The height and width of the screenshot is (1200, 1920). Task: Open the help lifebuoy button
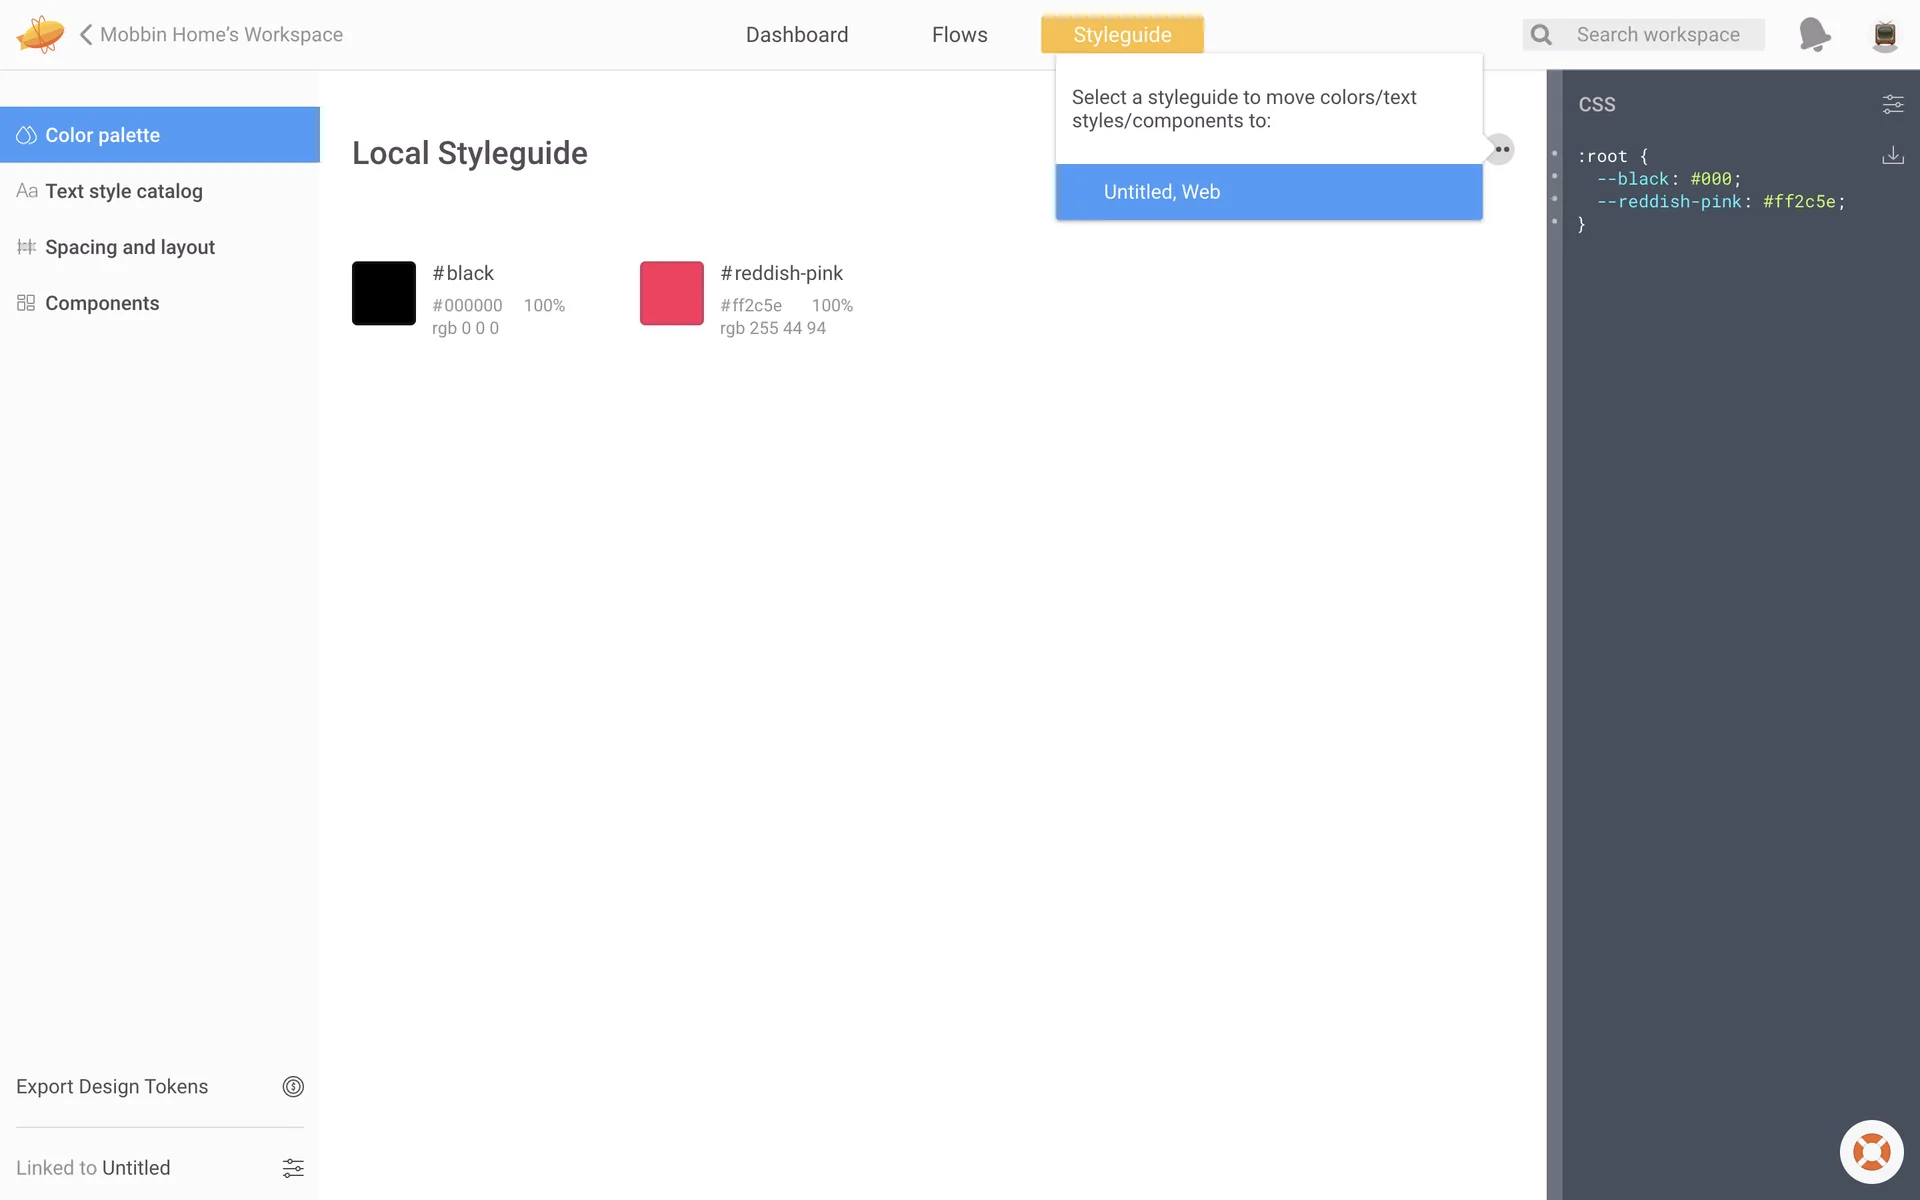(1871, 1152)
